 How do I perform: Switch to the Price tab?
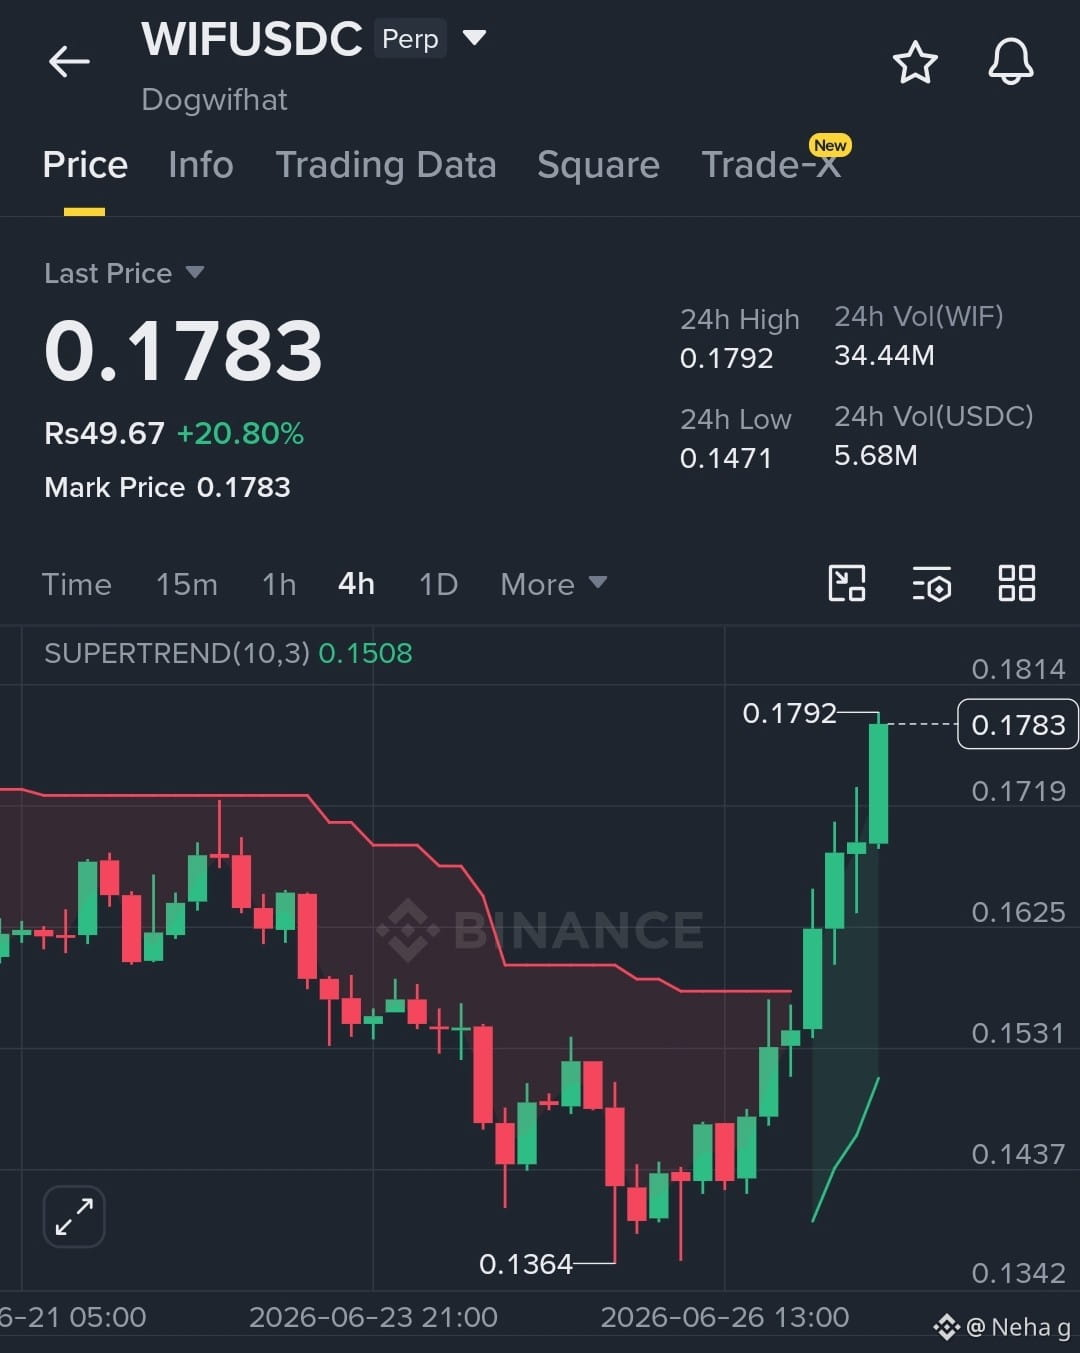[85, 165]
